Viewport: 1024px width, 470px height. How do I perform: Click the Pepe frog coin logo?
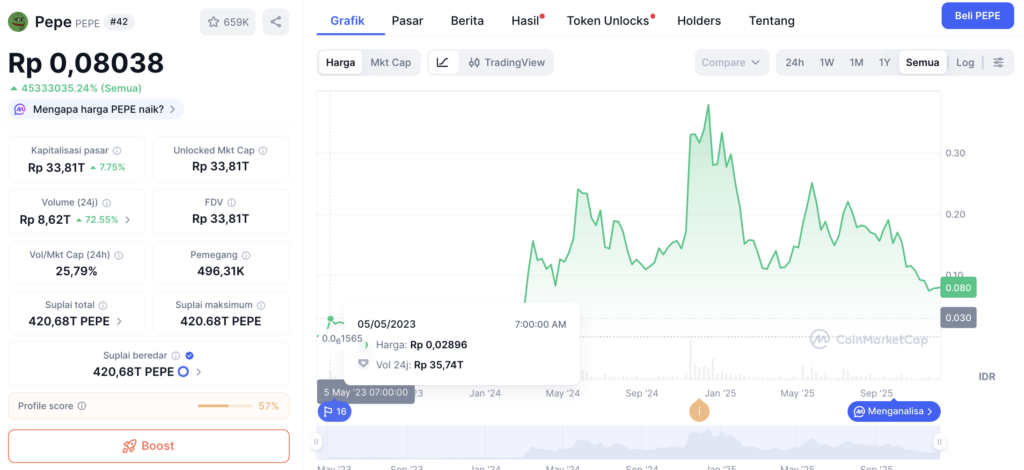click(x=18, y=22)
